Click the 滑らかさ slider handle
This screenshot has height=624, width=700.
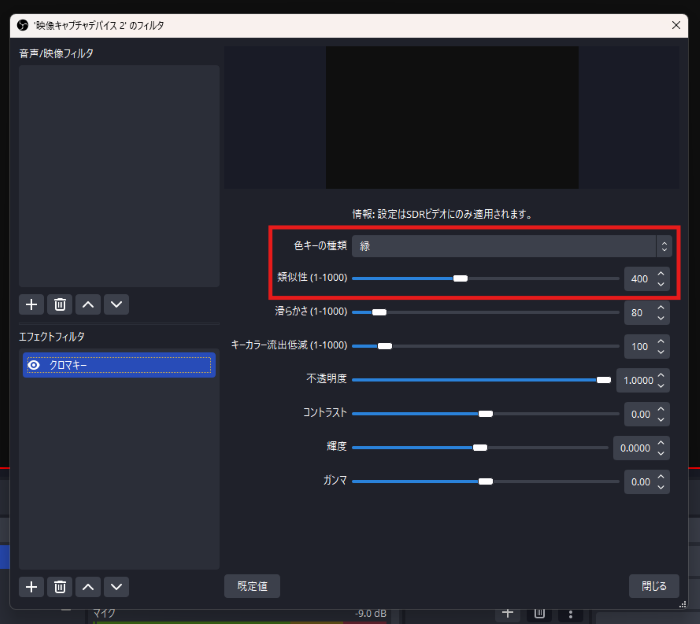[x=379, y=312]
